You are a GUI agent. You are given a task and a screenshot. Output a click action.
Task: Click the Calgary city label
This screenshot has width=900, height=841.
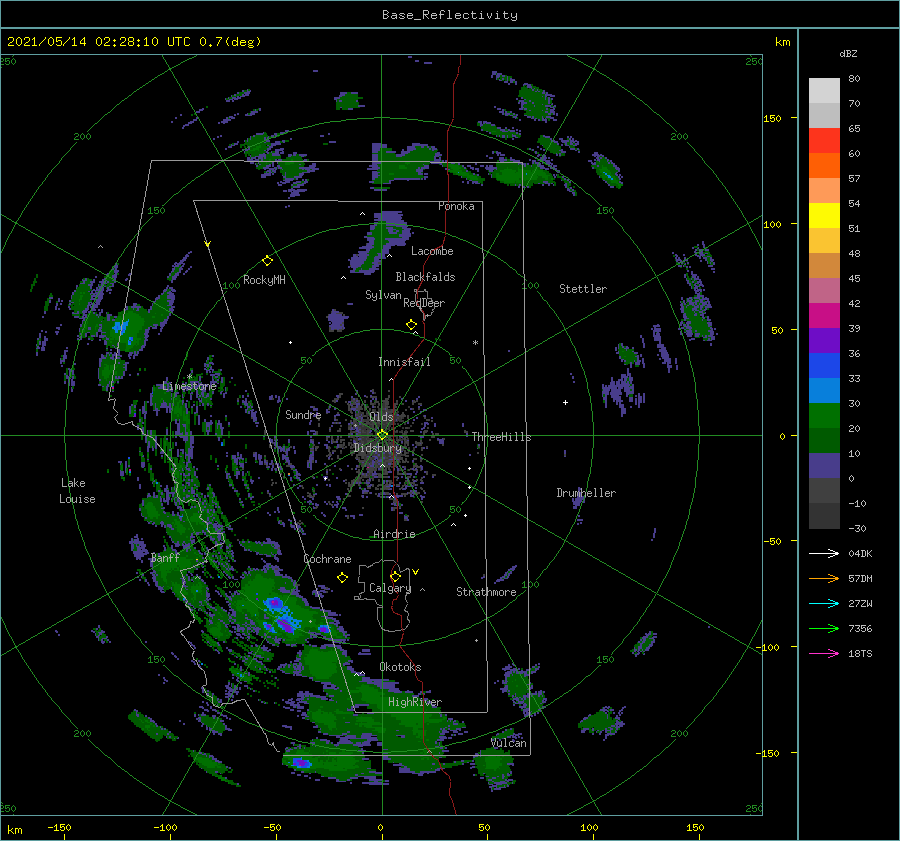pyautogui.click(x=390, y=588)
